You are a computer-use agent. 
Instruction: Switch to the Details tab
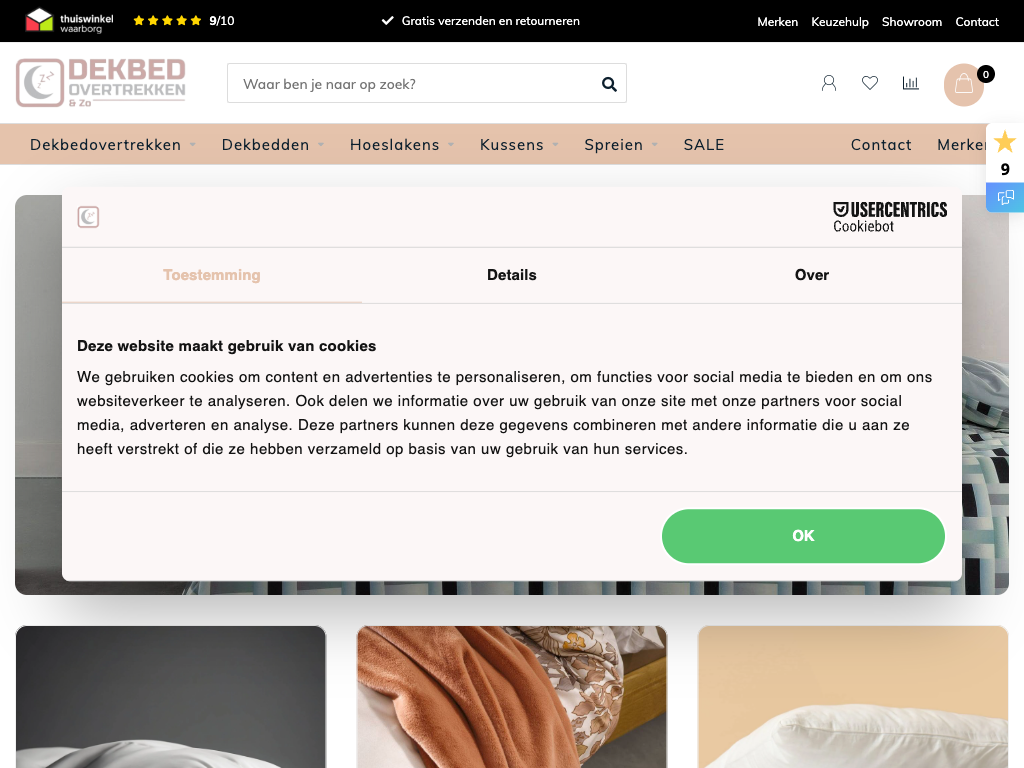click(511, 275)
